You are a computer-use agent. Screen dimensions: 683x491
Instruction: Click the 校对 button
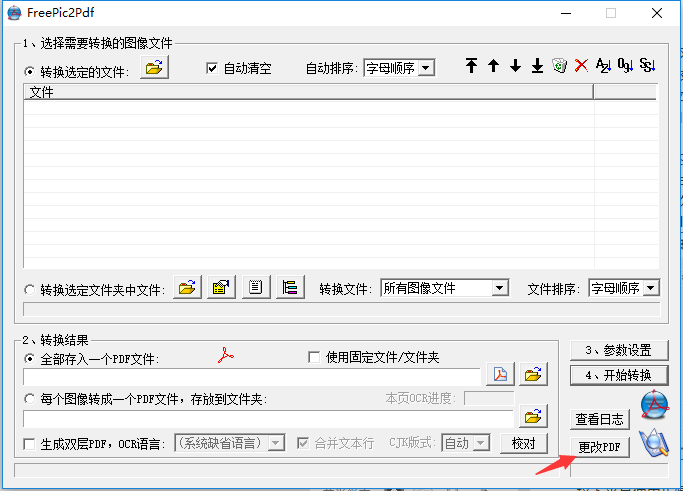click(x=524, y=444)
